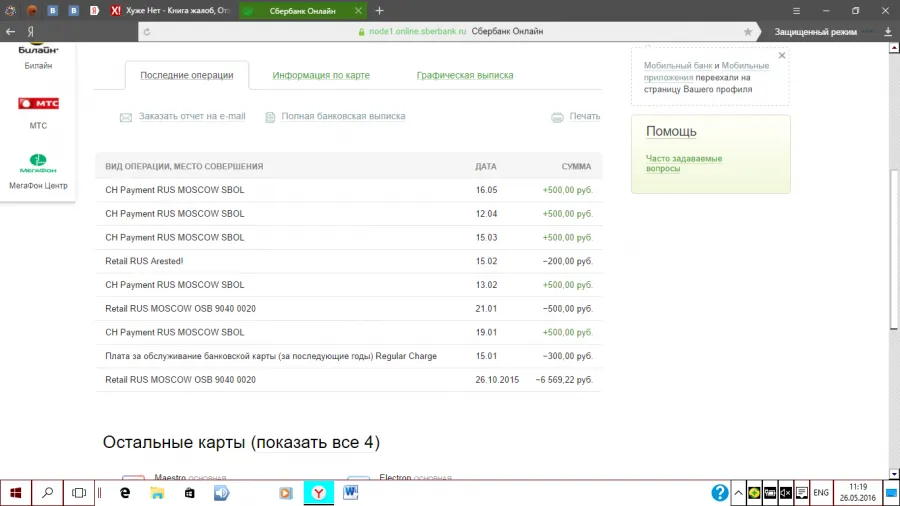Viewport: 900px width, 506px height.
Task: Reload the page with the refresh icon
Action: (147, 32)
